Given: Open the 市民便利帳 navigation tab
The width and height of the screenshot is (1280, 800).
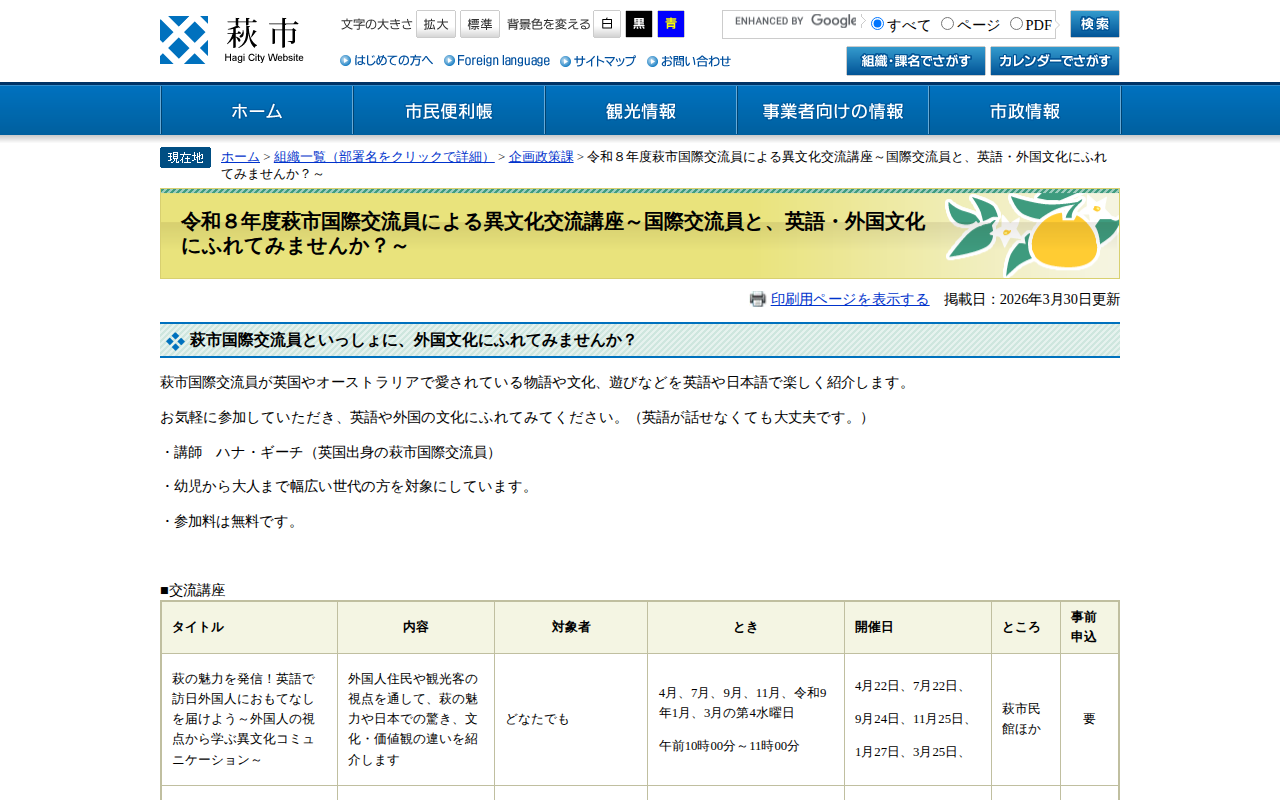Looking at the screenshot, I should pyautogui.click(x=448, y=111).
